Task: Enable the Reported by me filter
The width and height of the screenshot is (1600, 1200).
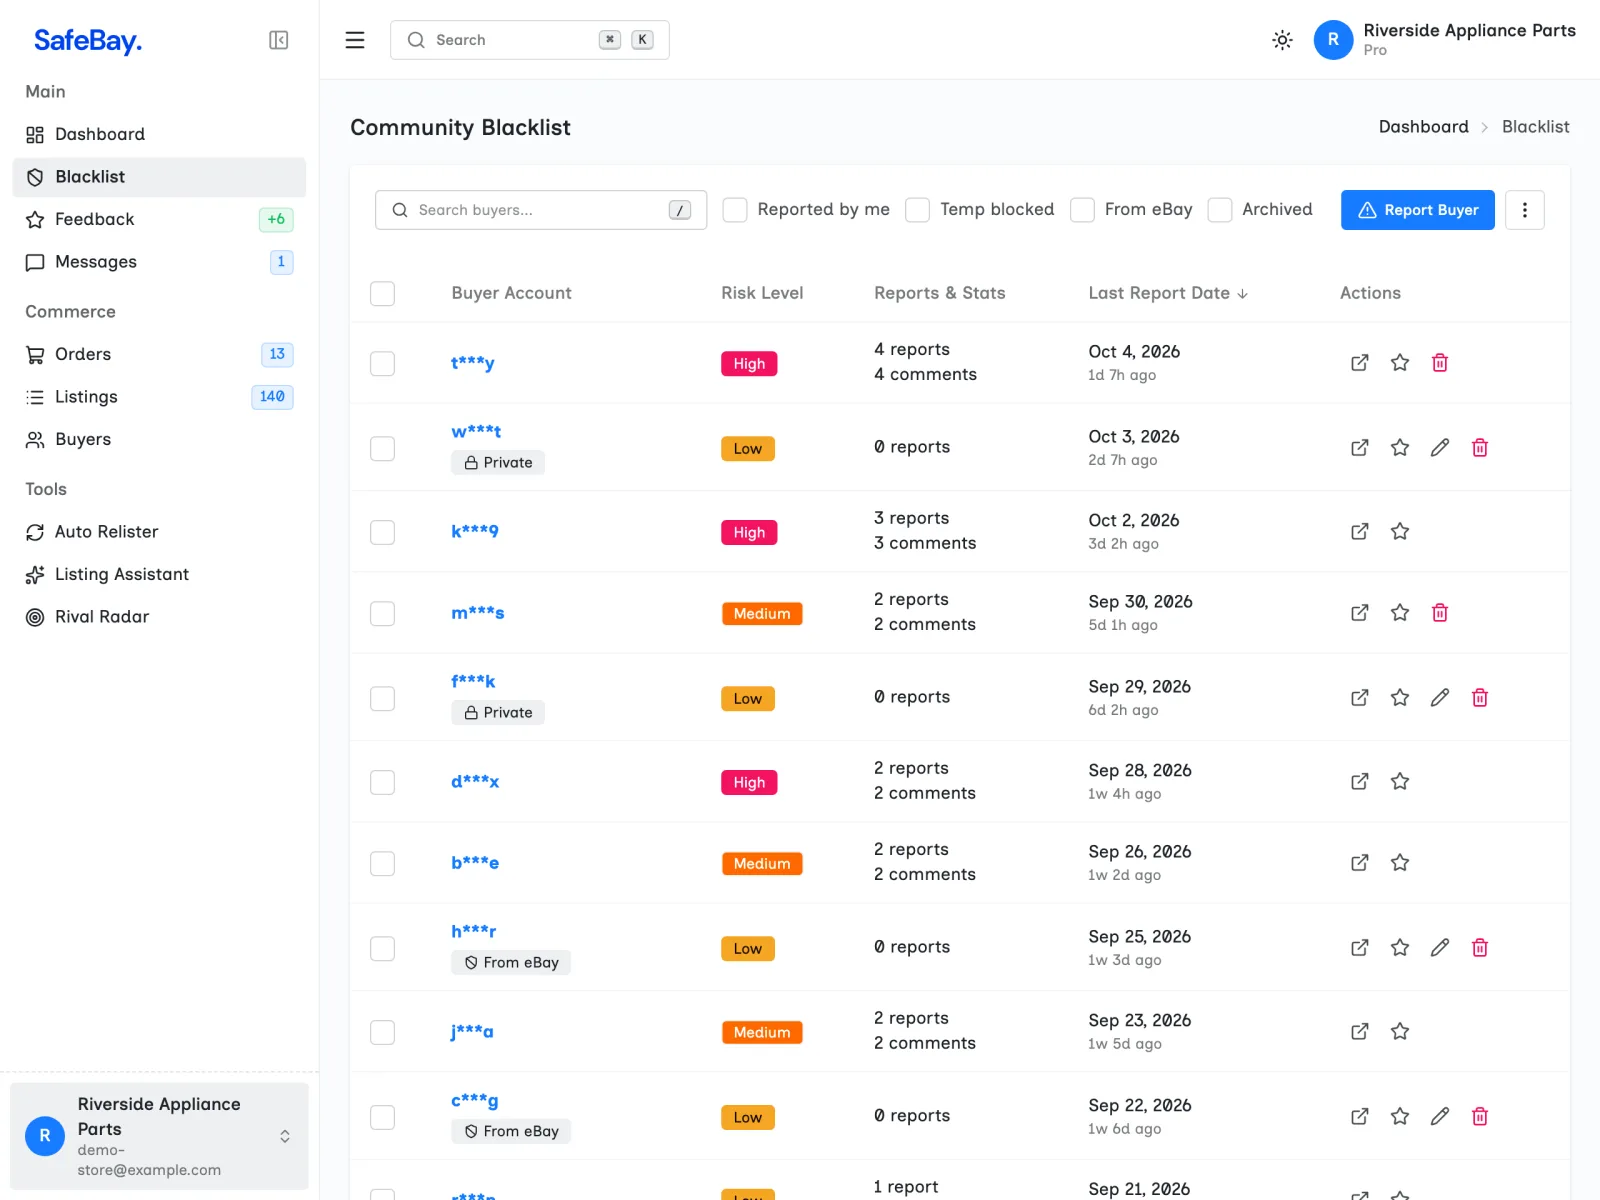Action: coord(735,210)
